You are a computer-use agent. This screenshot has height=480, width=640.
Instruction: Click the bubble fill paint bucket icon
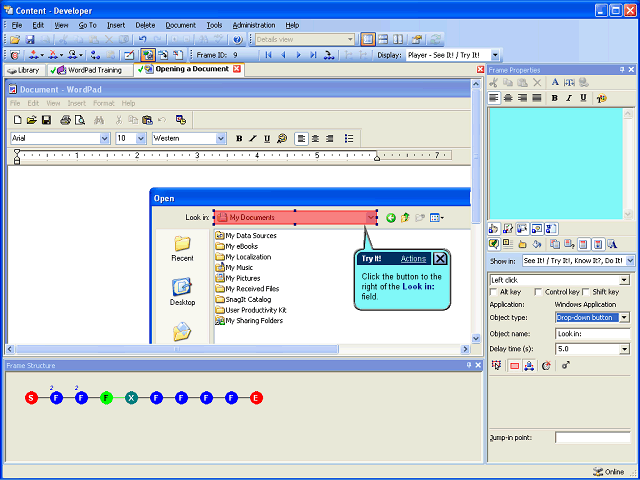[x=537, y=244]
